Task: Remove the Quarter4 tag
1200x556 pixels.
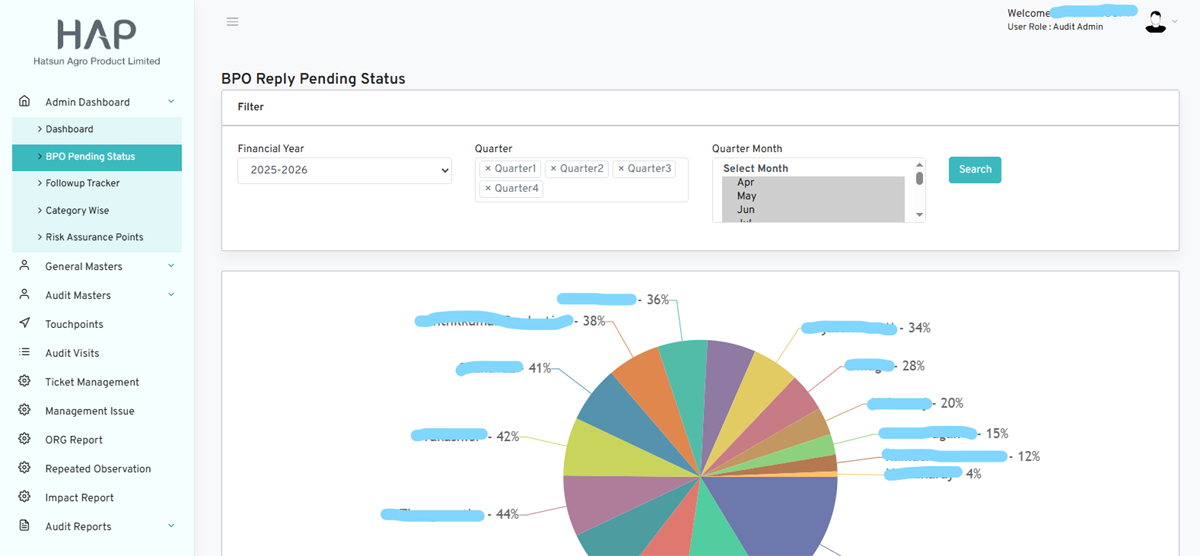Action: (x=488, y=188)
